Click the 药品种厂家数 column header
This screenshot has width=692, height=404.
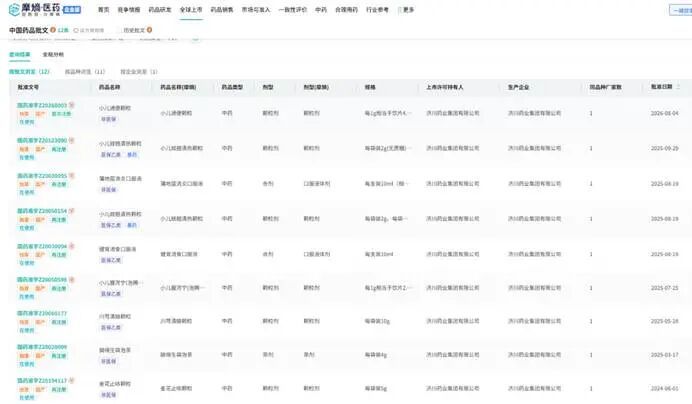tap(606, 87)
